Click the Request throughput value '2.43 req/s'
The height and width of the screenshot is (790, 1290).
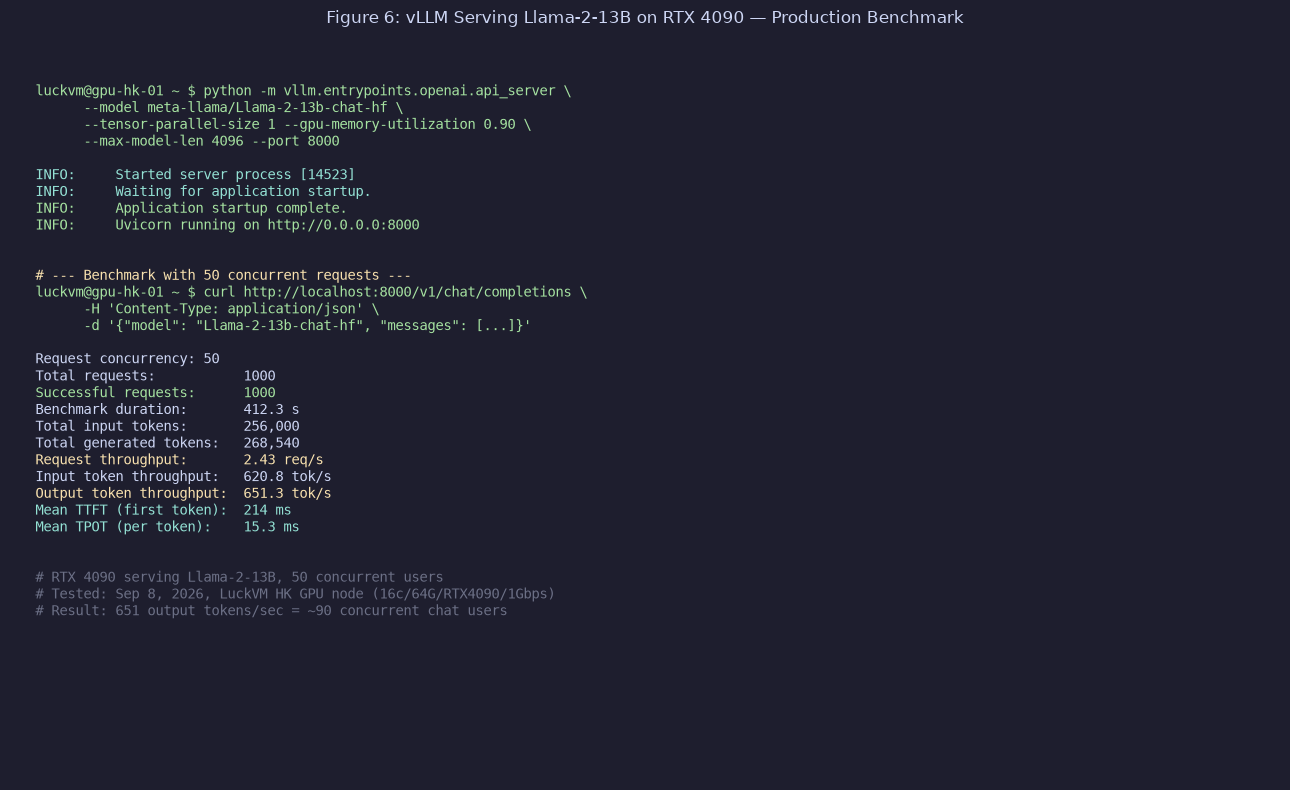pos(283,461)
